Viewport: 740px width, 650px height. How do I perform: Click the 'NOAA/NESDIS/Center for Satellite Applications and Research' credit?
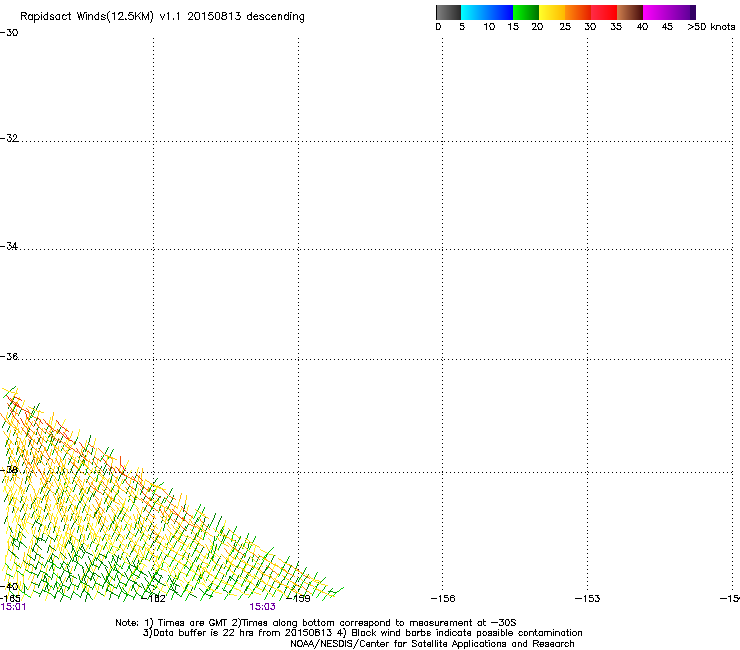coord(432,644)
